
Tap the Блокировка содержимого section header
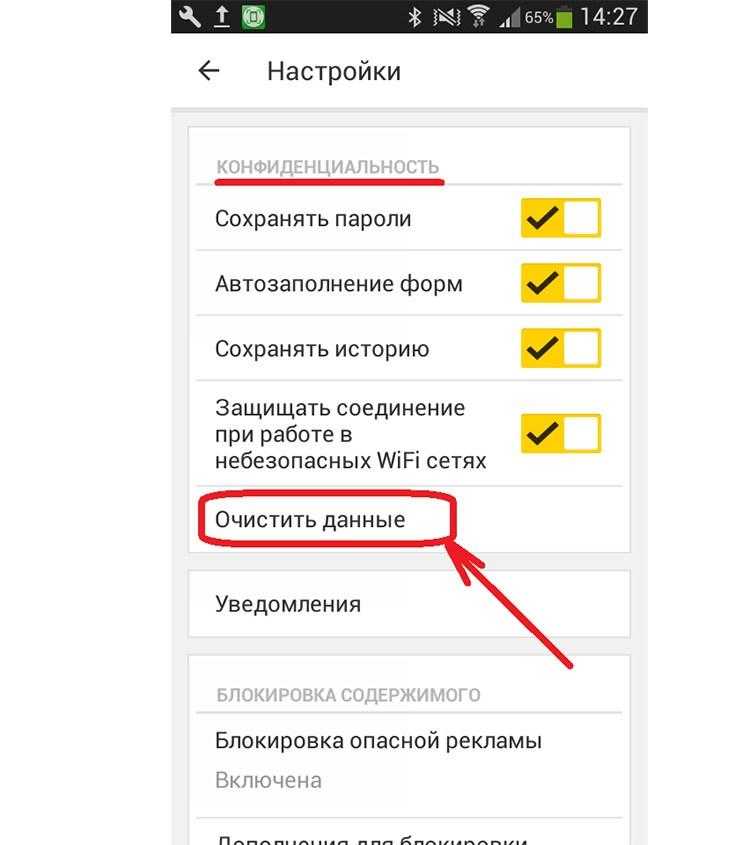348,695
